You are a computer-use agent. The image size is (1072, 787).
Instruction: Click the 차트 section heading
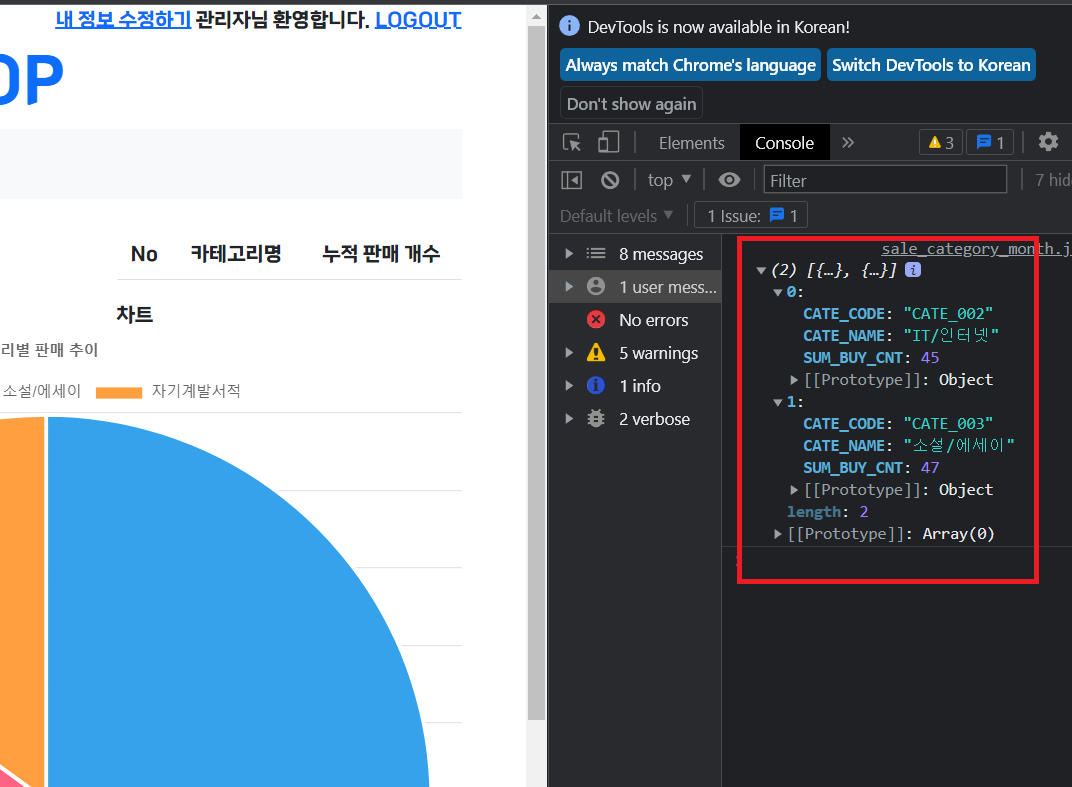135,314
